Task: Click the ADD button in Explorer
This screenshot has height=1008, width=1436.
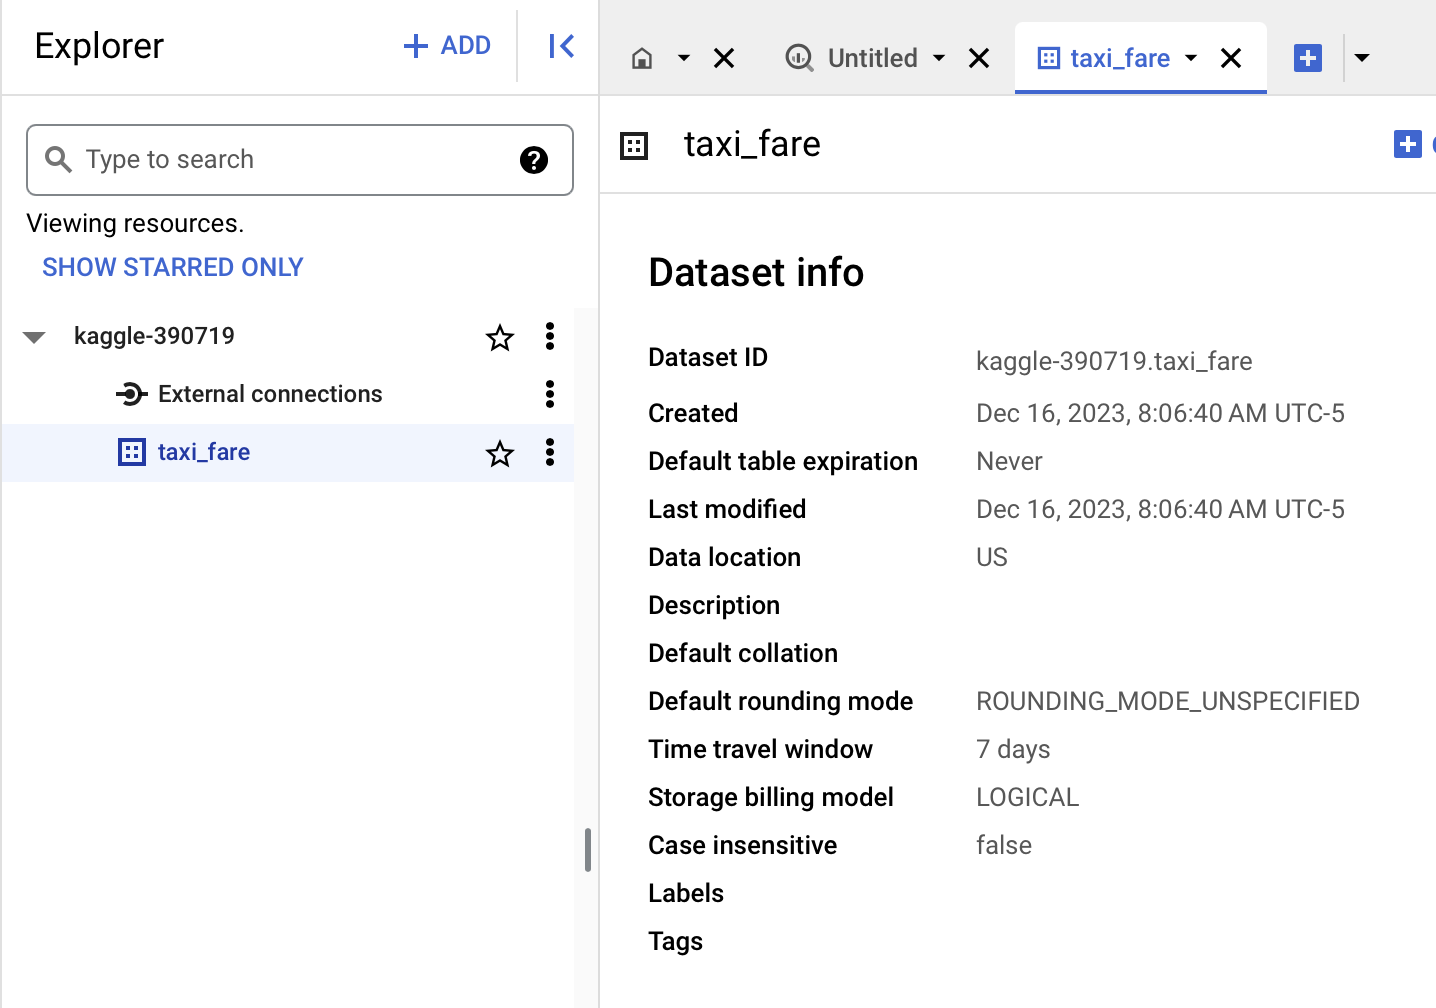Action: point(447,46)
